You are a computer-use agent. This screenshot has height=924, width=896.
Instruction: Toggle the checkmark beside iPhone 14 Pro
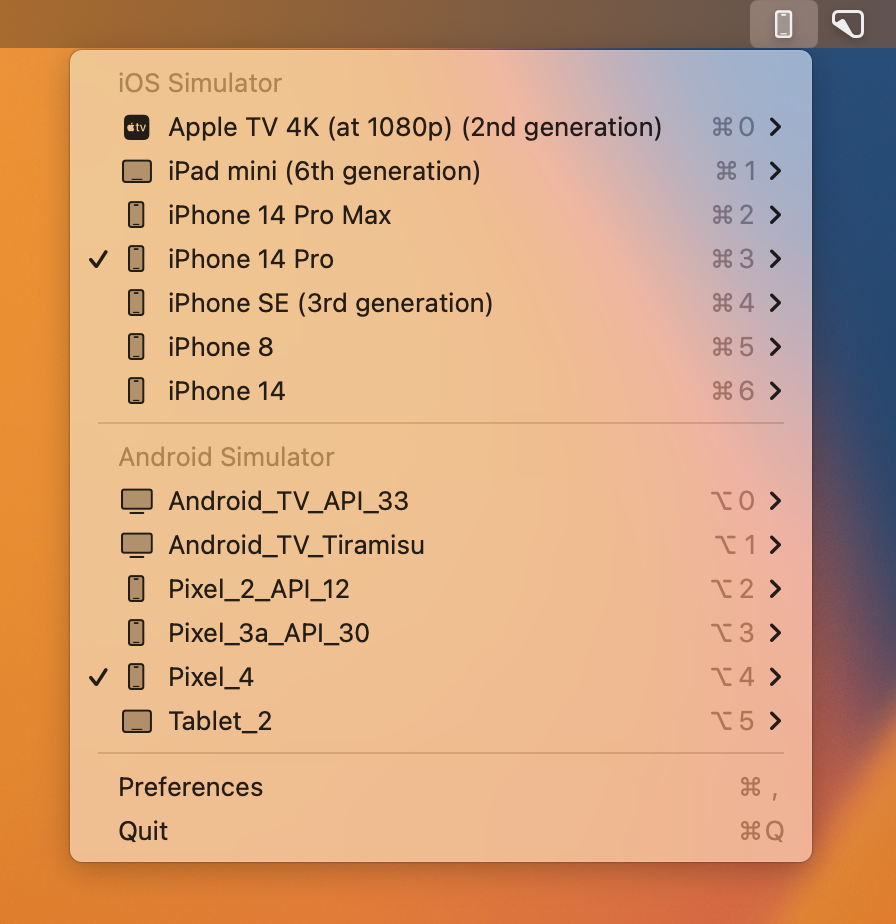(x=98, y=260)
